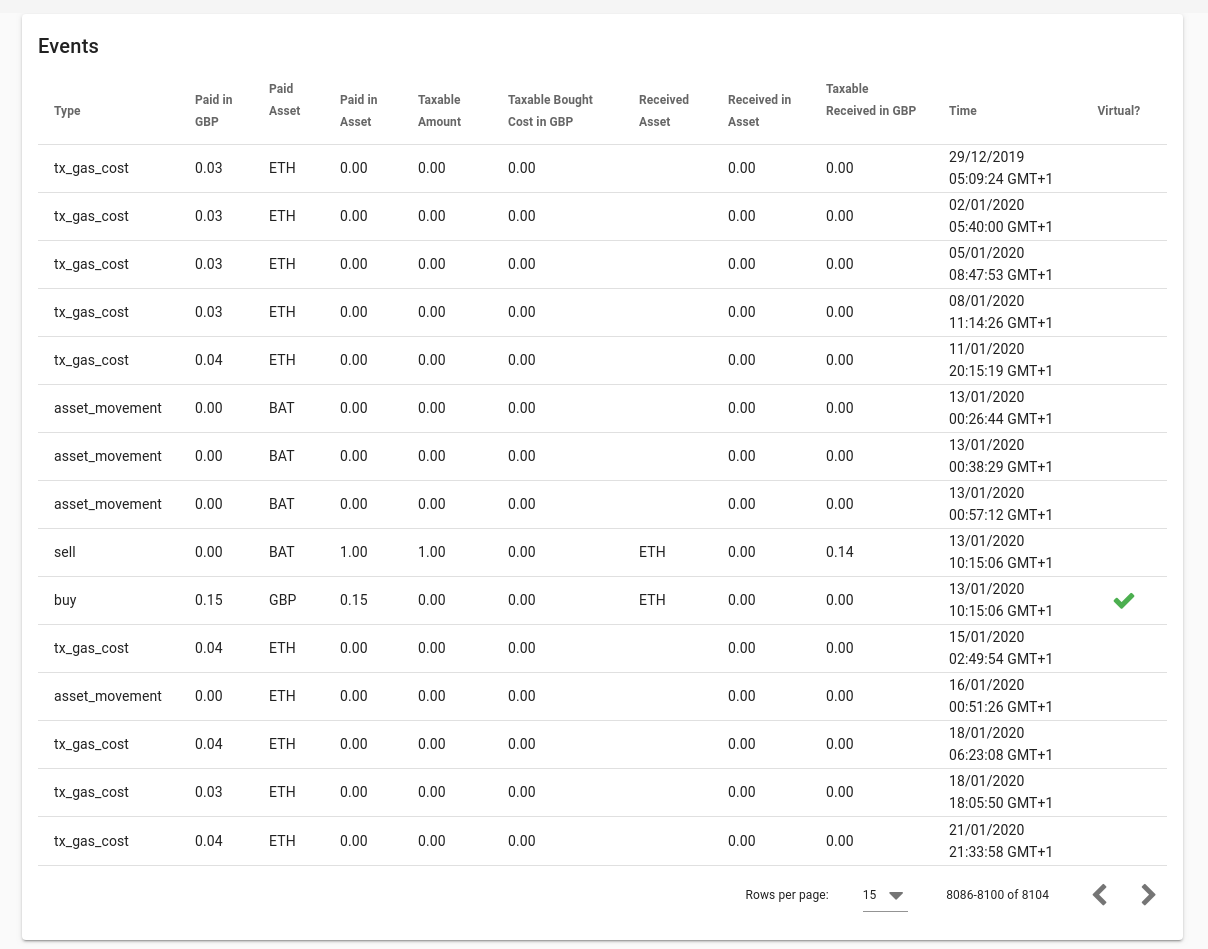Screen dimensions: 1208x949
Task: Click tx_gas_cost row dated 29/12/2019
Action: point(602,168)
